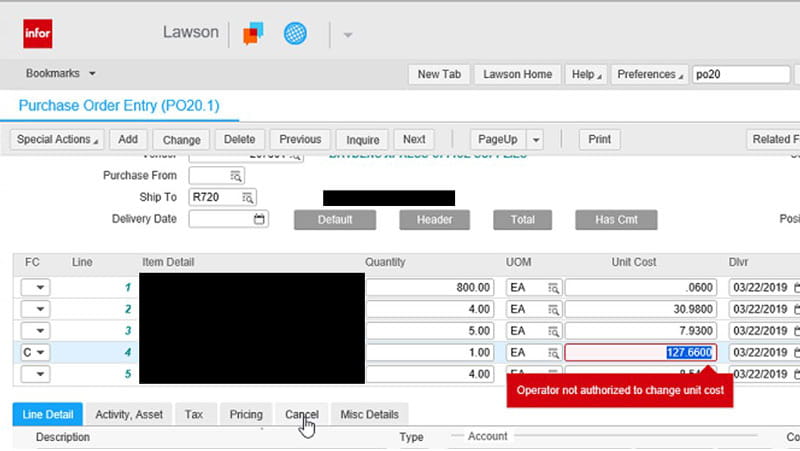The image size is (800, 451).
Task: Open the UOM lookup icon on line 2
Action: tap(553, 310)
